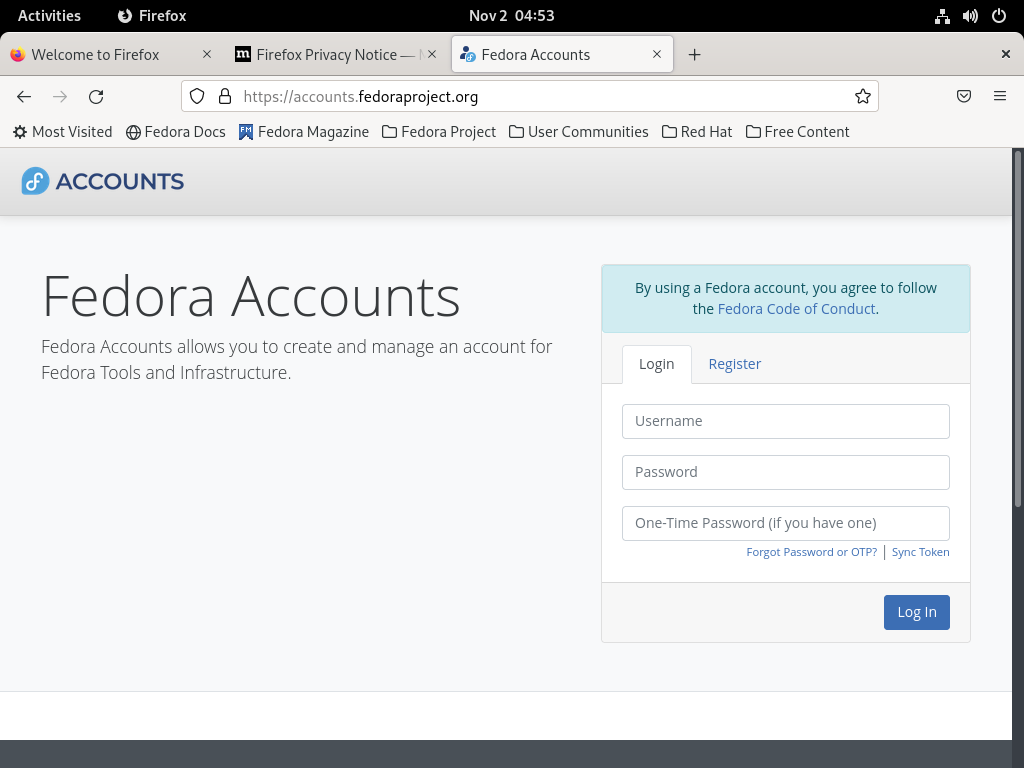Switch to the Register tab

point(735,364)
